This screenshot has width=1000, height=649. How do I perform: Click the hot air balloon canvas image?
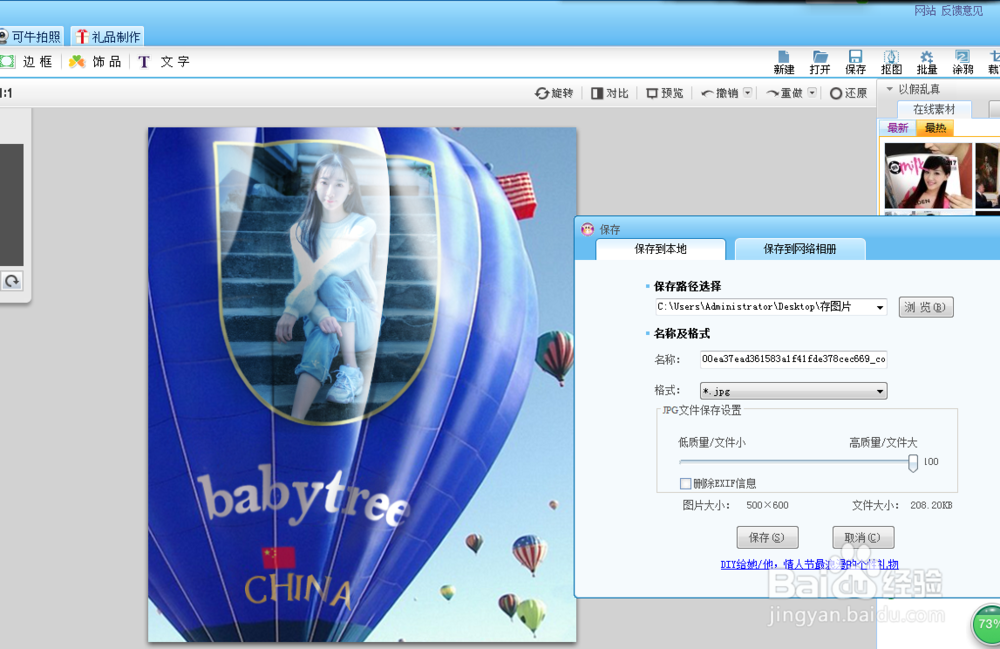click(362, 384)
